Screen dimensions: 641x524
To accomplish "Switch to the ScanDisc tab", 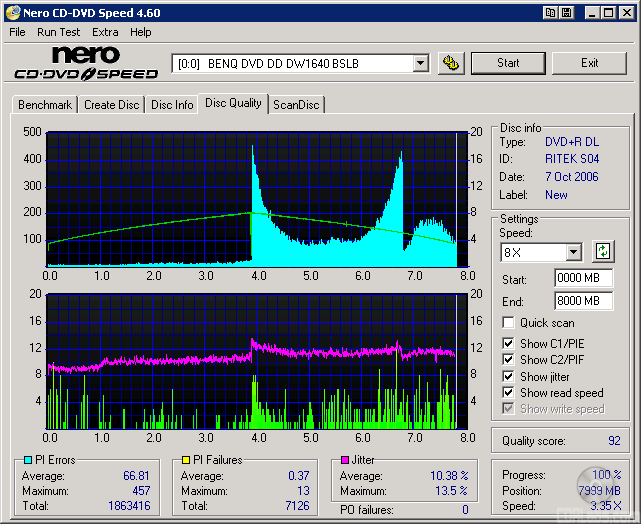I will (296, 105).
